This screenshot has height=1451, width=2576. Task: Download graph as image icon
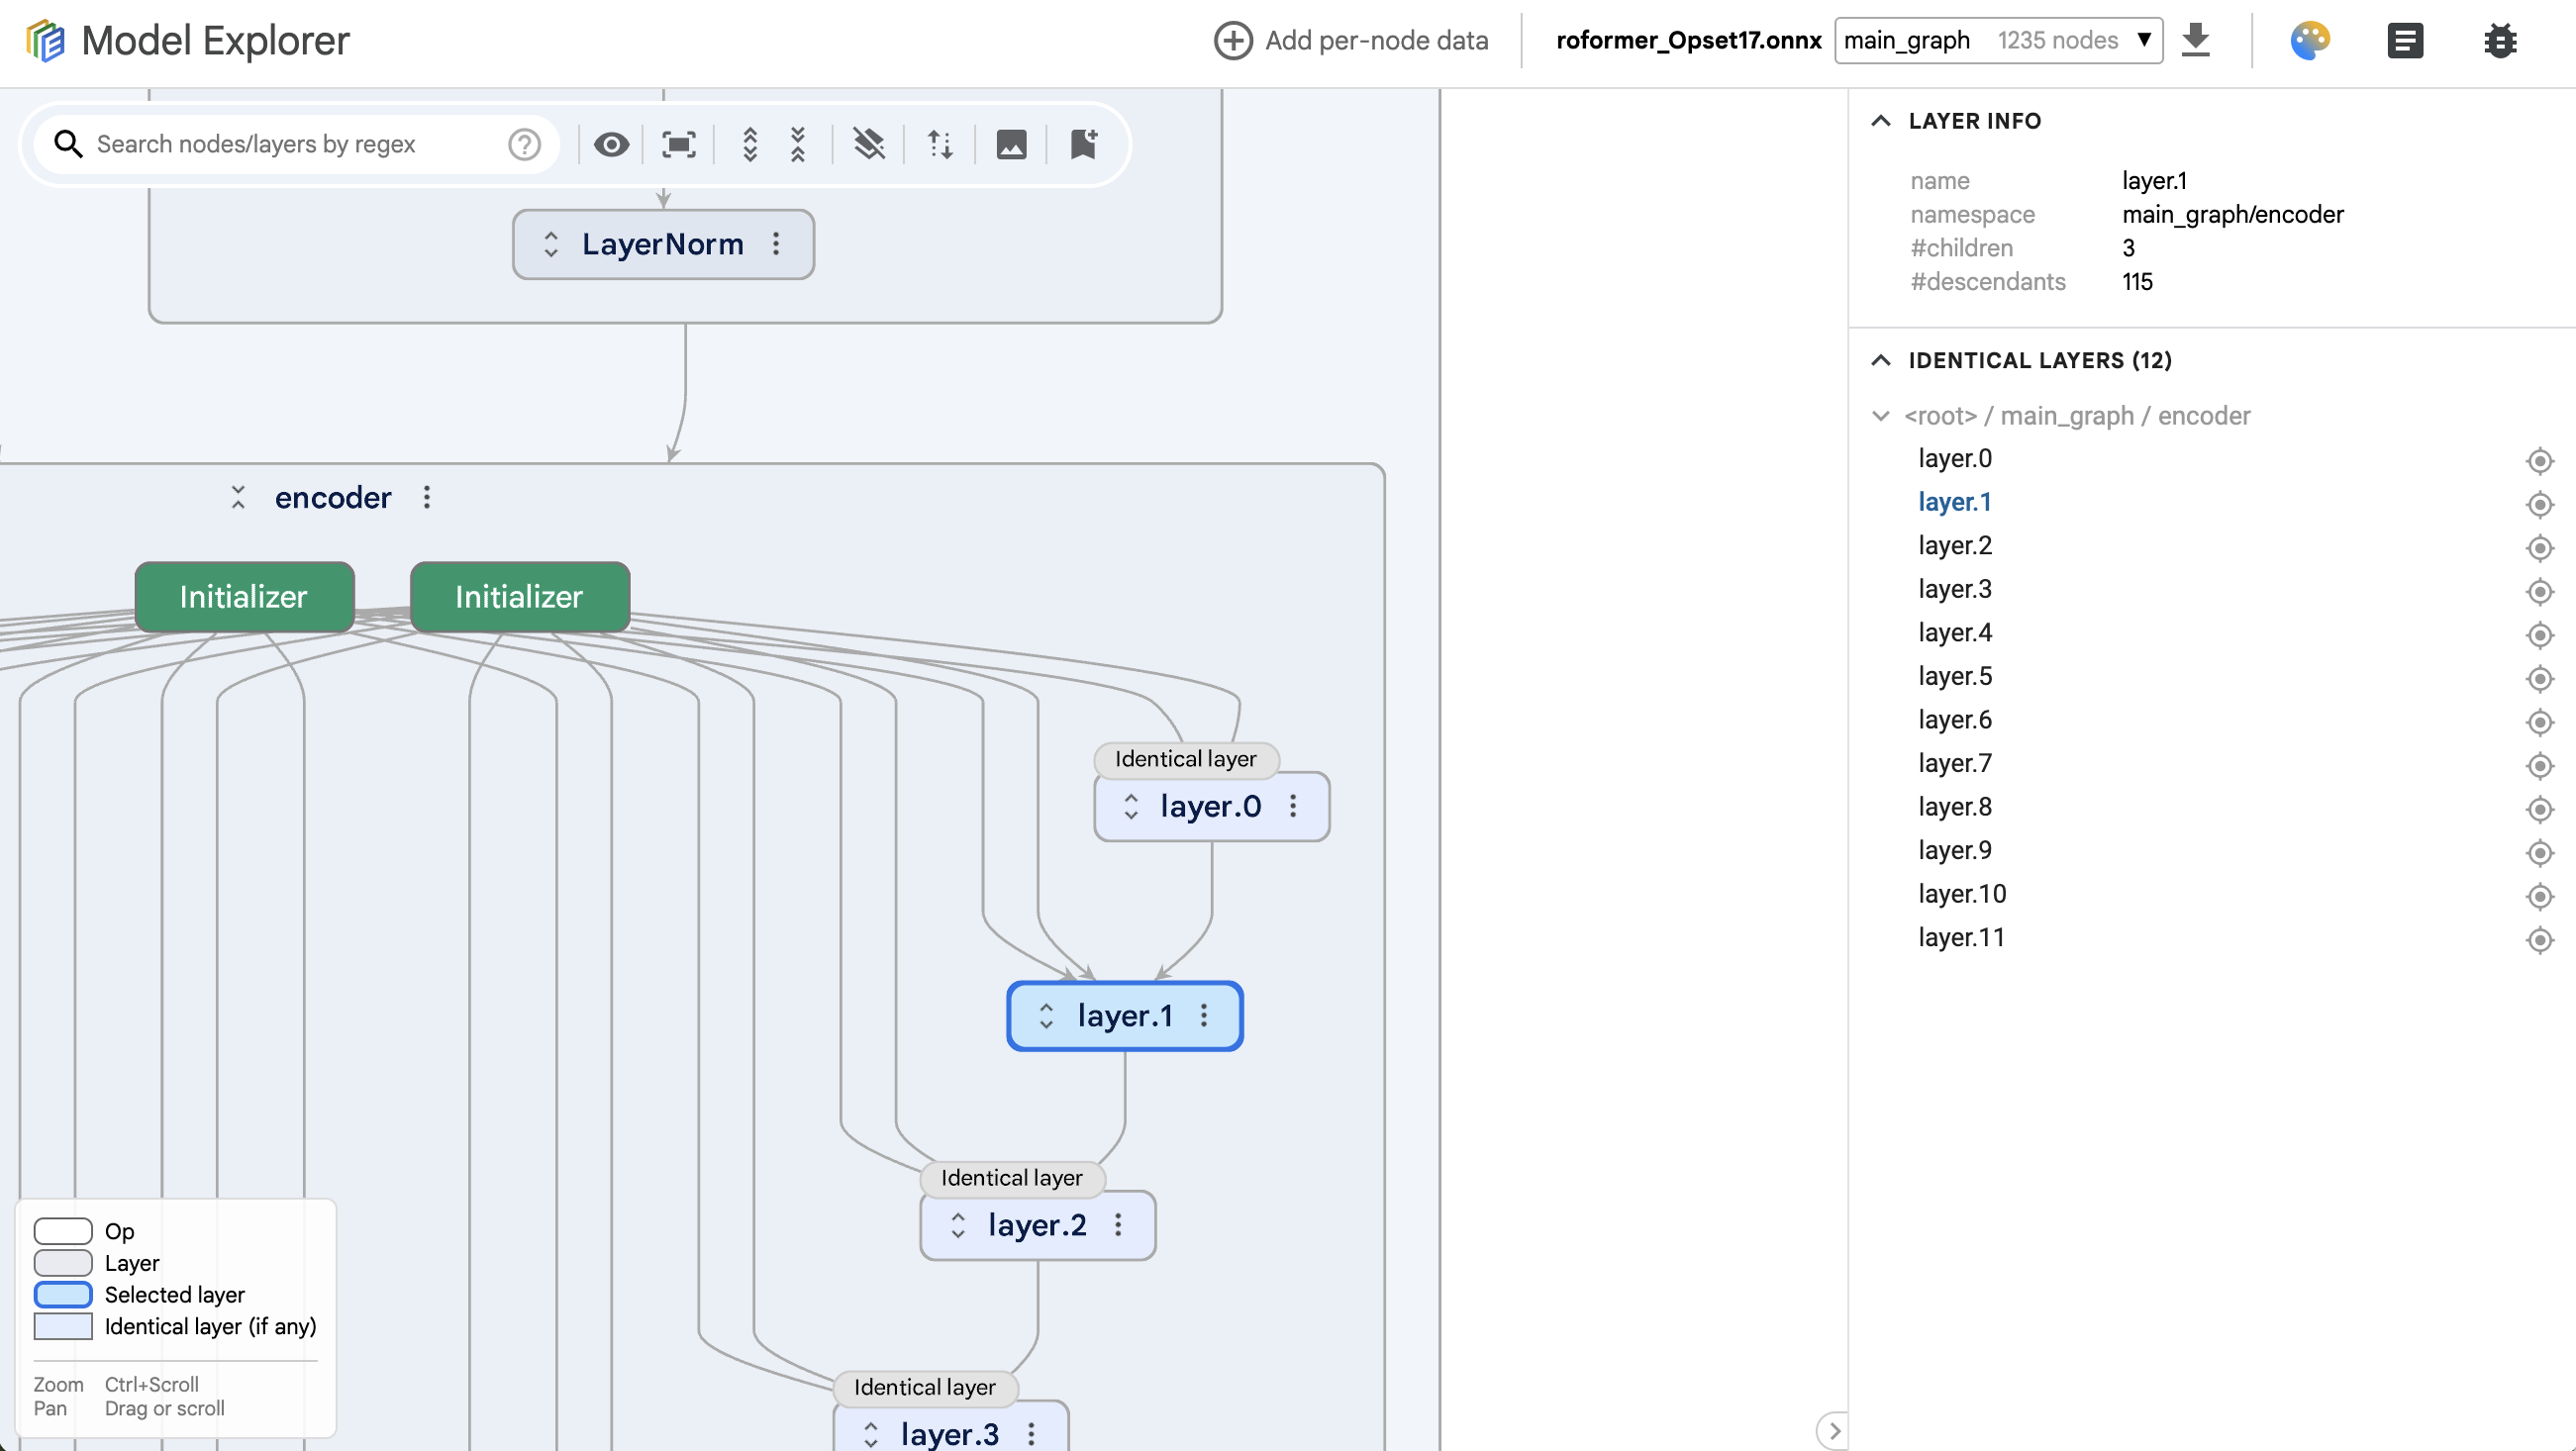click(x=1011, y=144)
